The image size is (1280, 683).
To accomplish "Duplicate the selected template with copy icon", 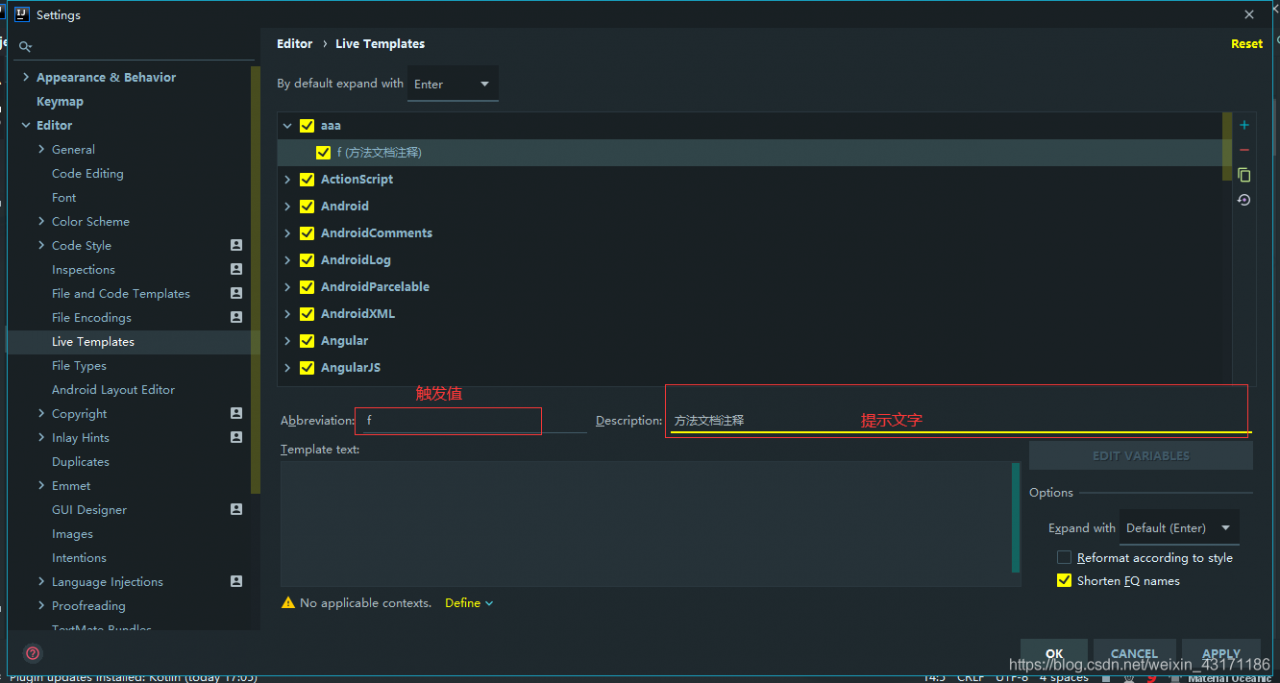I will coord(1244,175).
